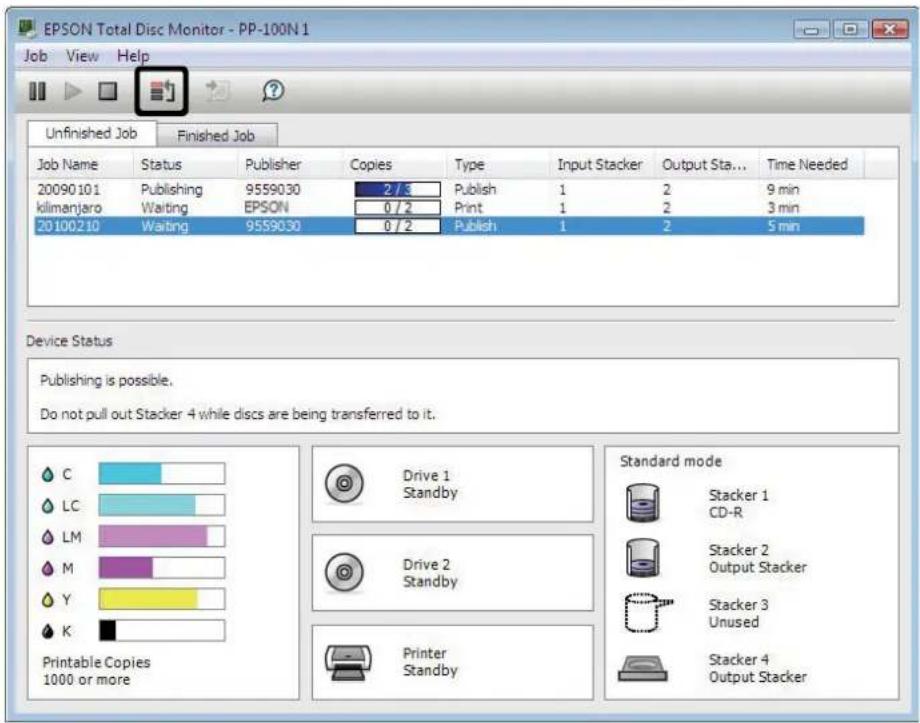Image resolution: width=920 pixels, height=723 pixels.
Task: Click the Print type cell
Action: (468, 208)
